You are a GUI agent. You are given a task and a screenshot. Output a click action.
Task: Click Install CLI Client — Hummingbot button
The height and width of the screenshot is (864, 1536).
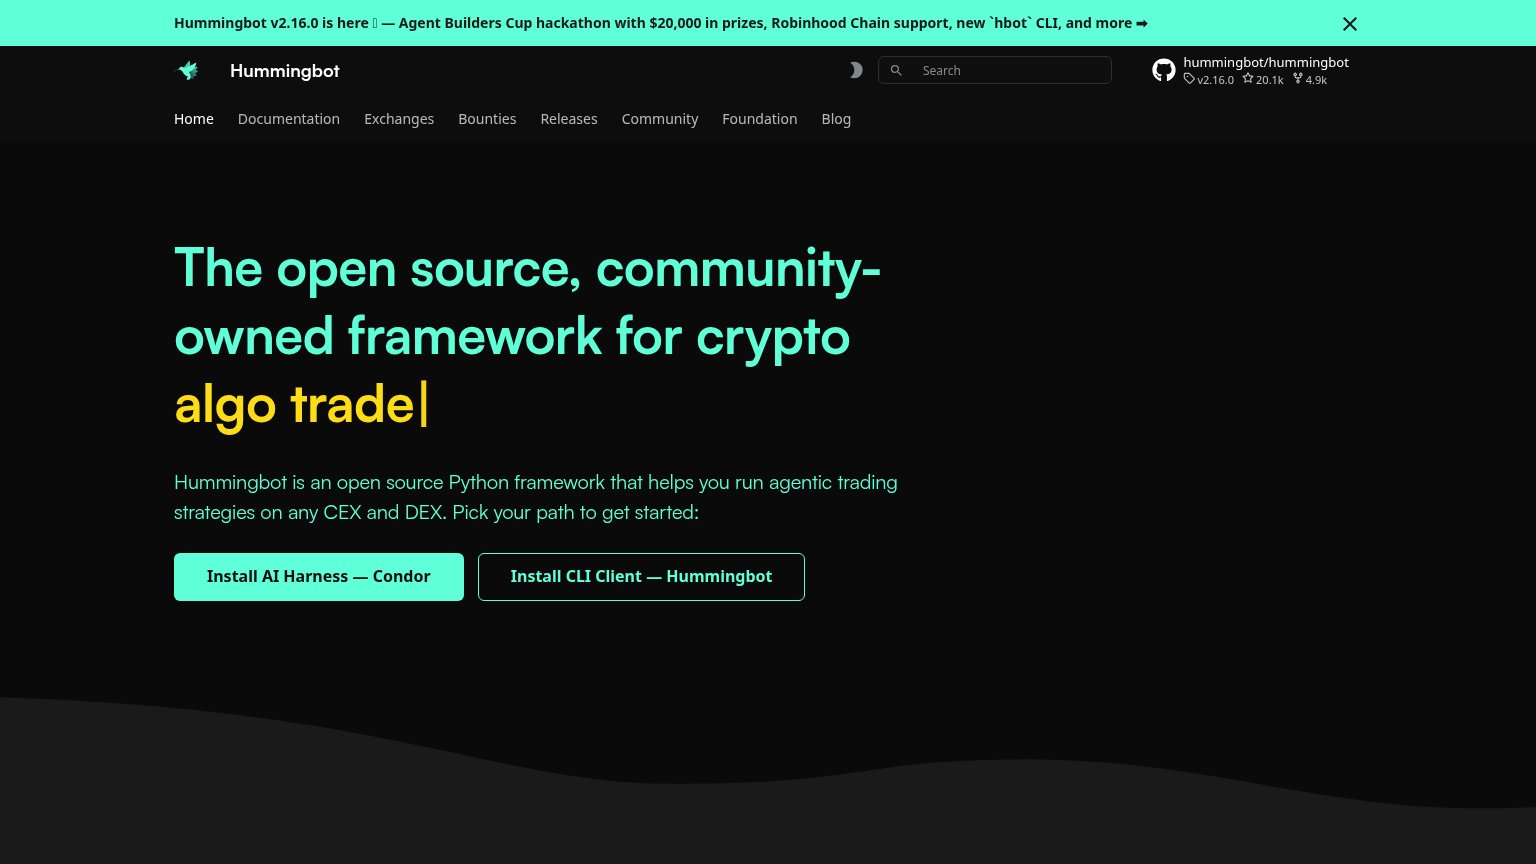(641, 577)
